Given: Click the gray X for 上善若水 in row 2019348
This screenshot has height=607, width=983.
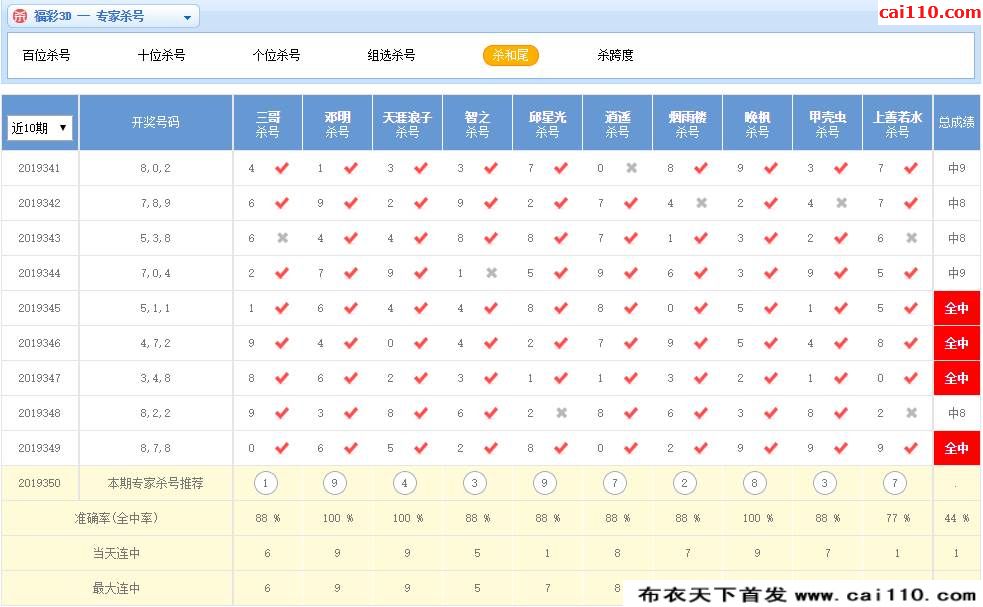Looking at the screenshot, I should (912, 413).
